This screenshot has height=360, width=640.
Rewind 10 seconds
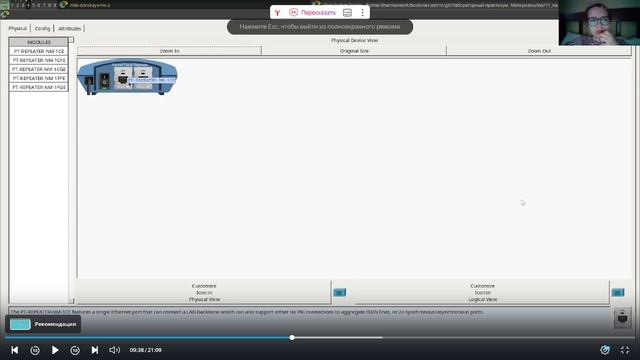(35, 350)
